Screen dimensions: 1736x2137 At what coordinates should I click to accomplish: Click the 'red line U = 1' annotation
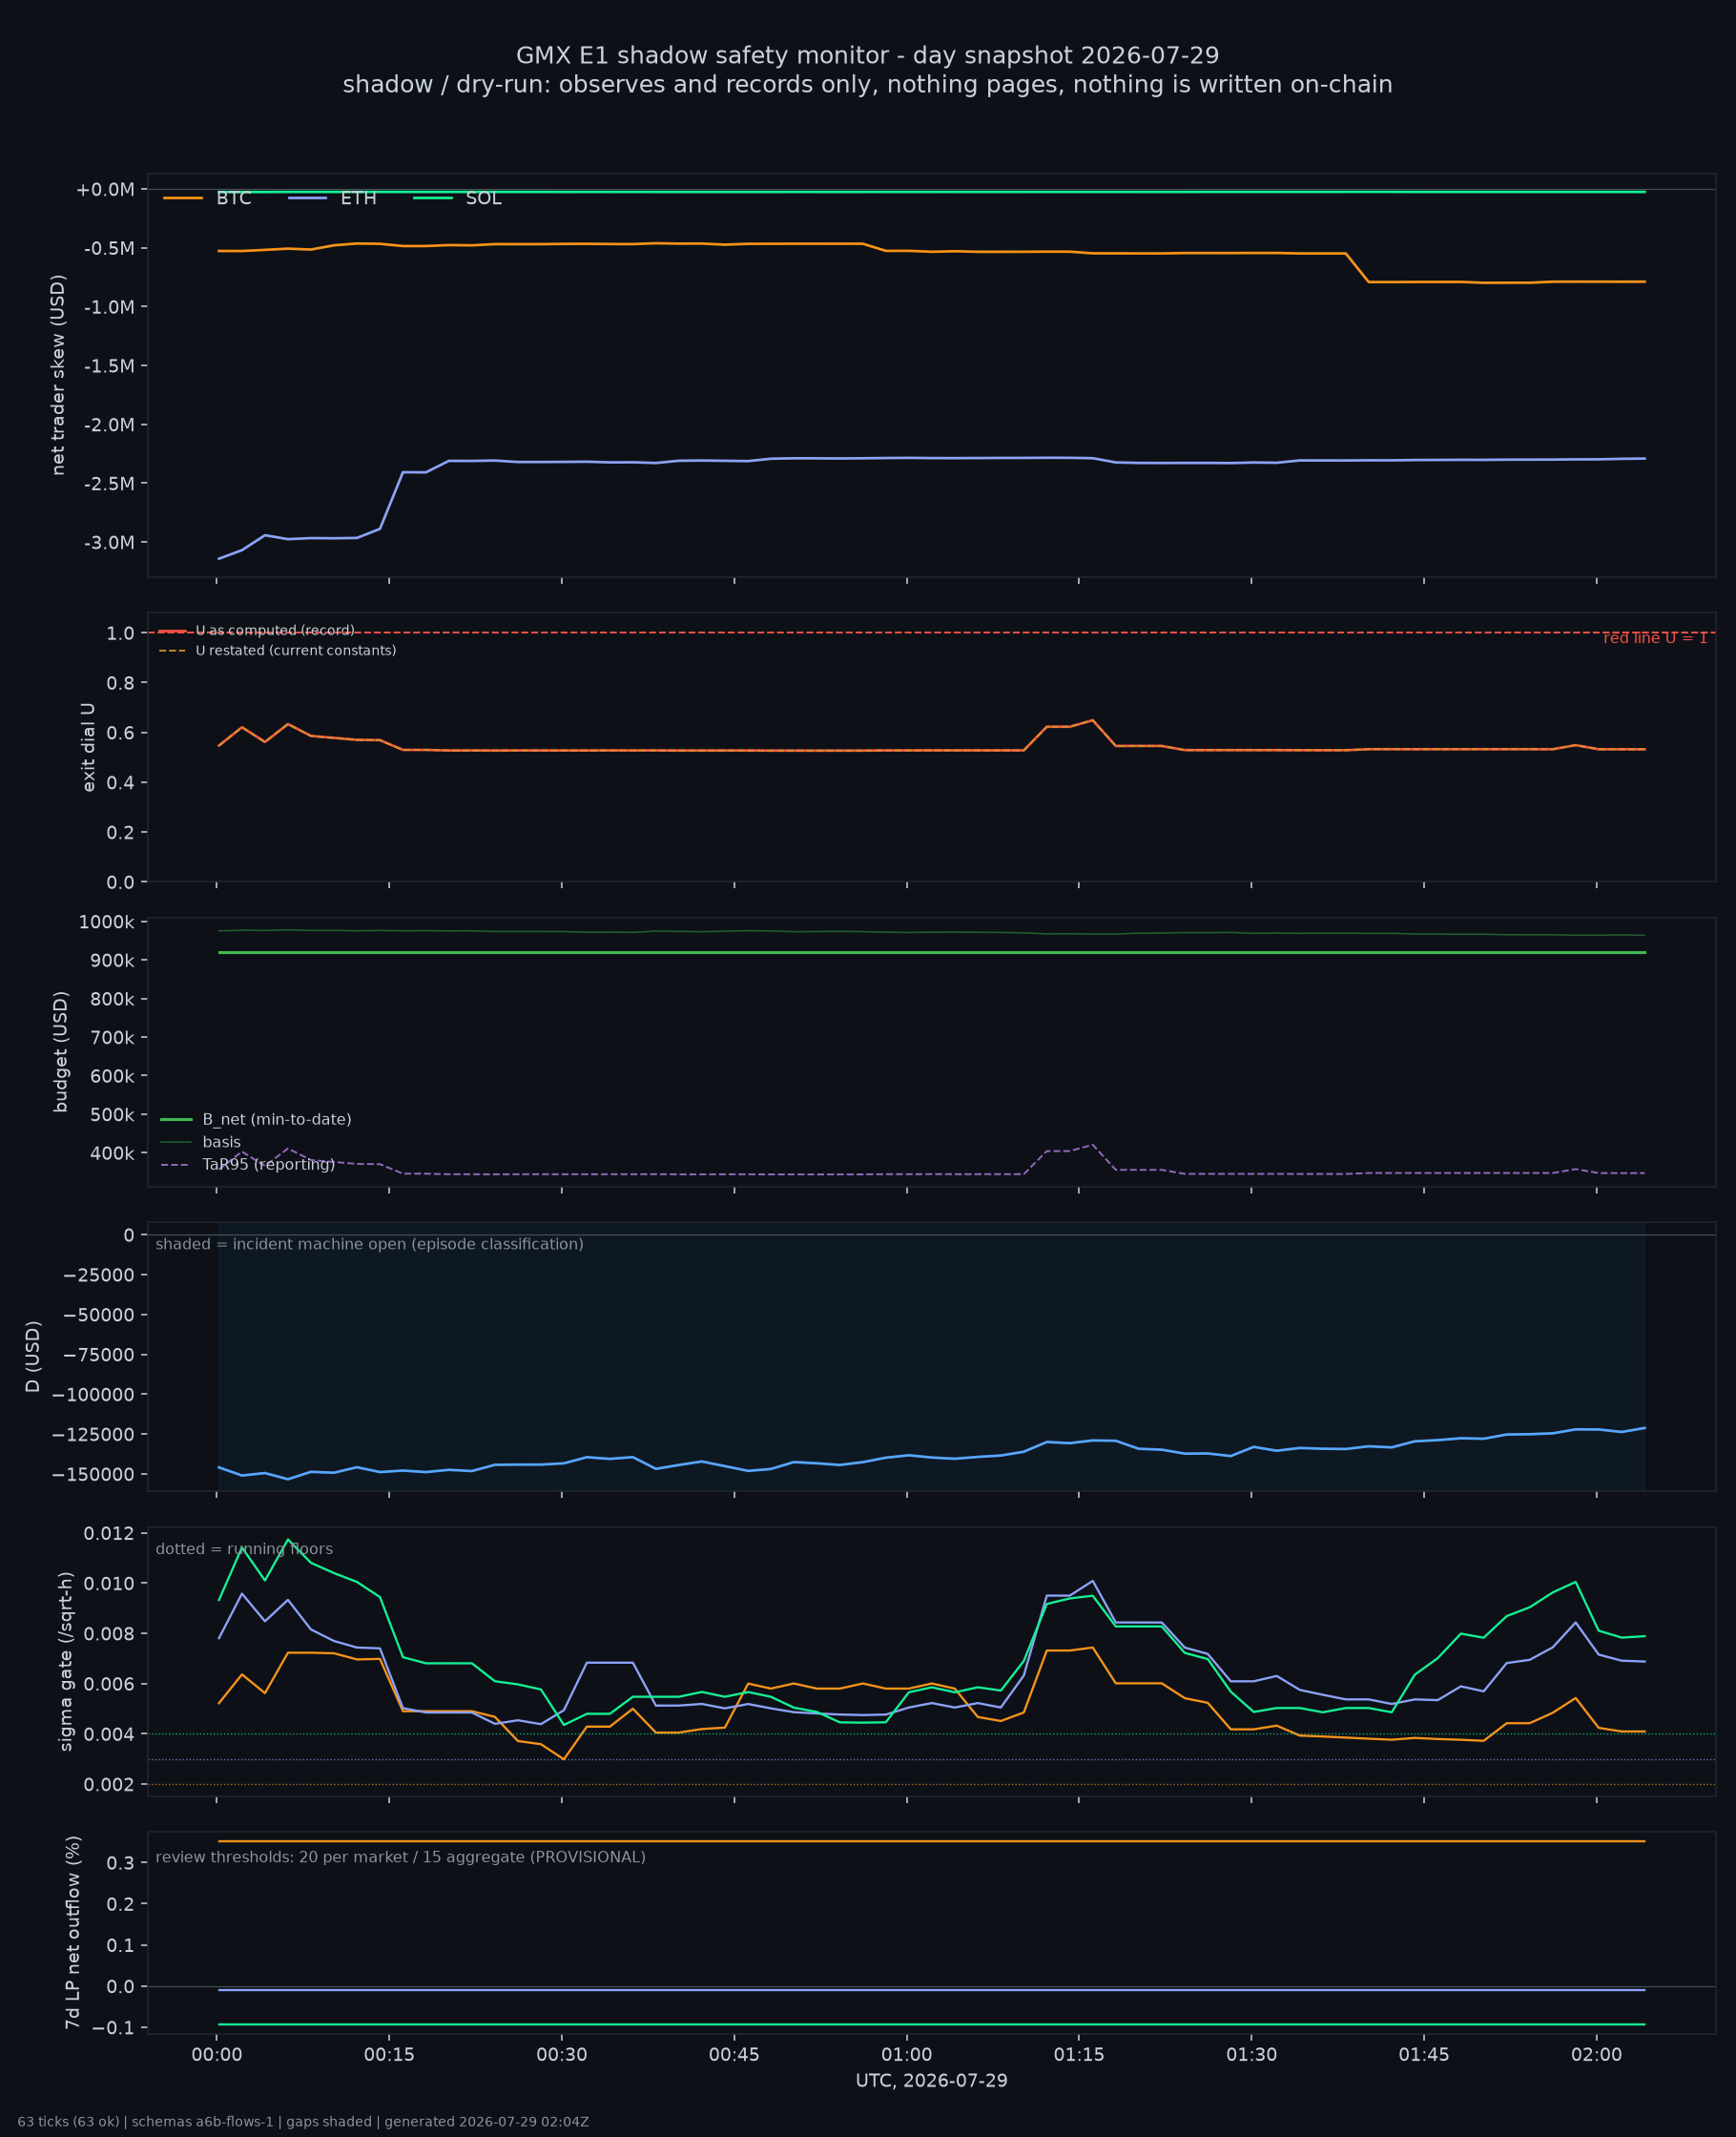point(1655,638)
